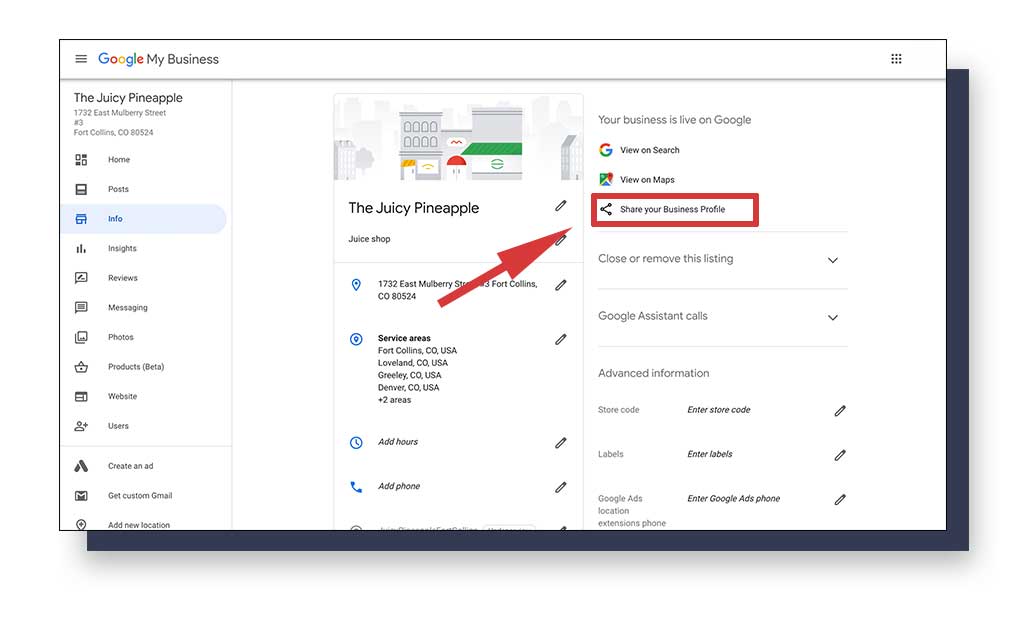
Task: Click the Enter labels field
Action: point(710,454)
